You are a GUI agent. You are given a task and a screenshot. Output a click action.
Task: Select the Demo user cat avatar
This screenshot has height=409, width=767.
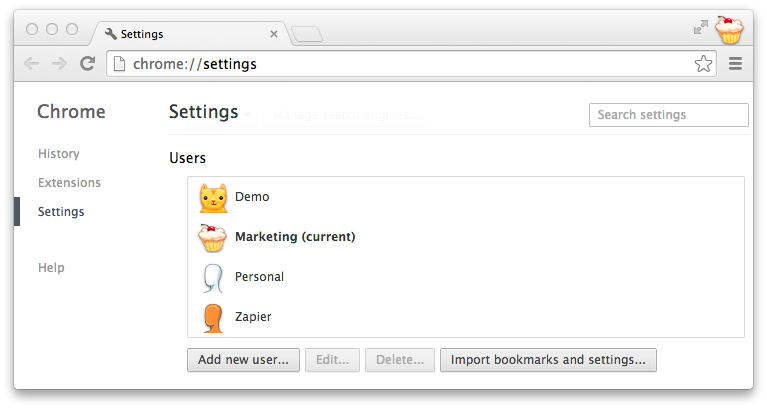point(213,197)
